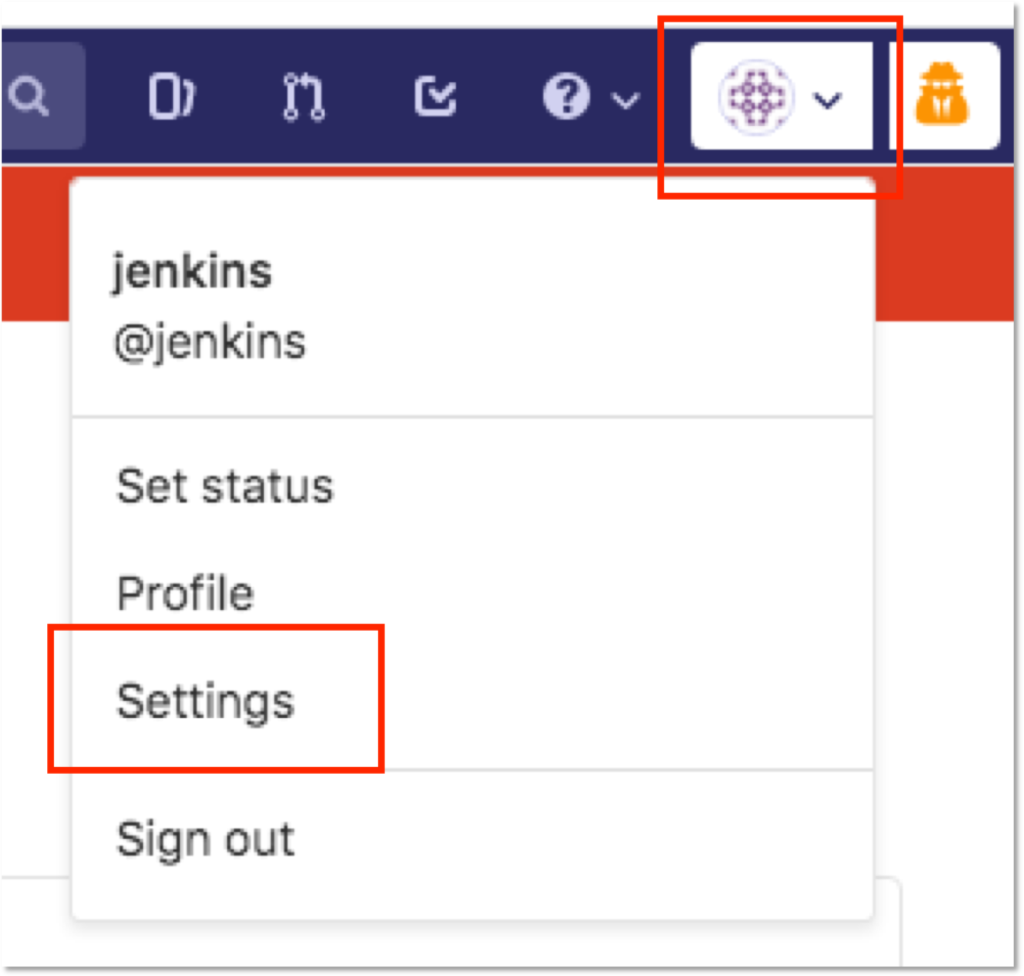Open Profile from the dropdown menu
Viewport: 1024px width, 976px height.
(x=185, y=593)
